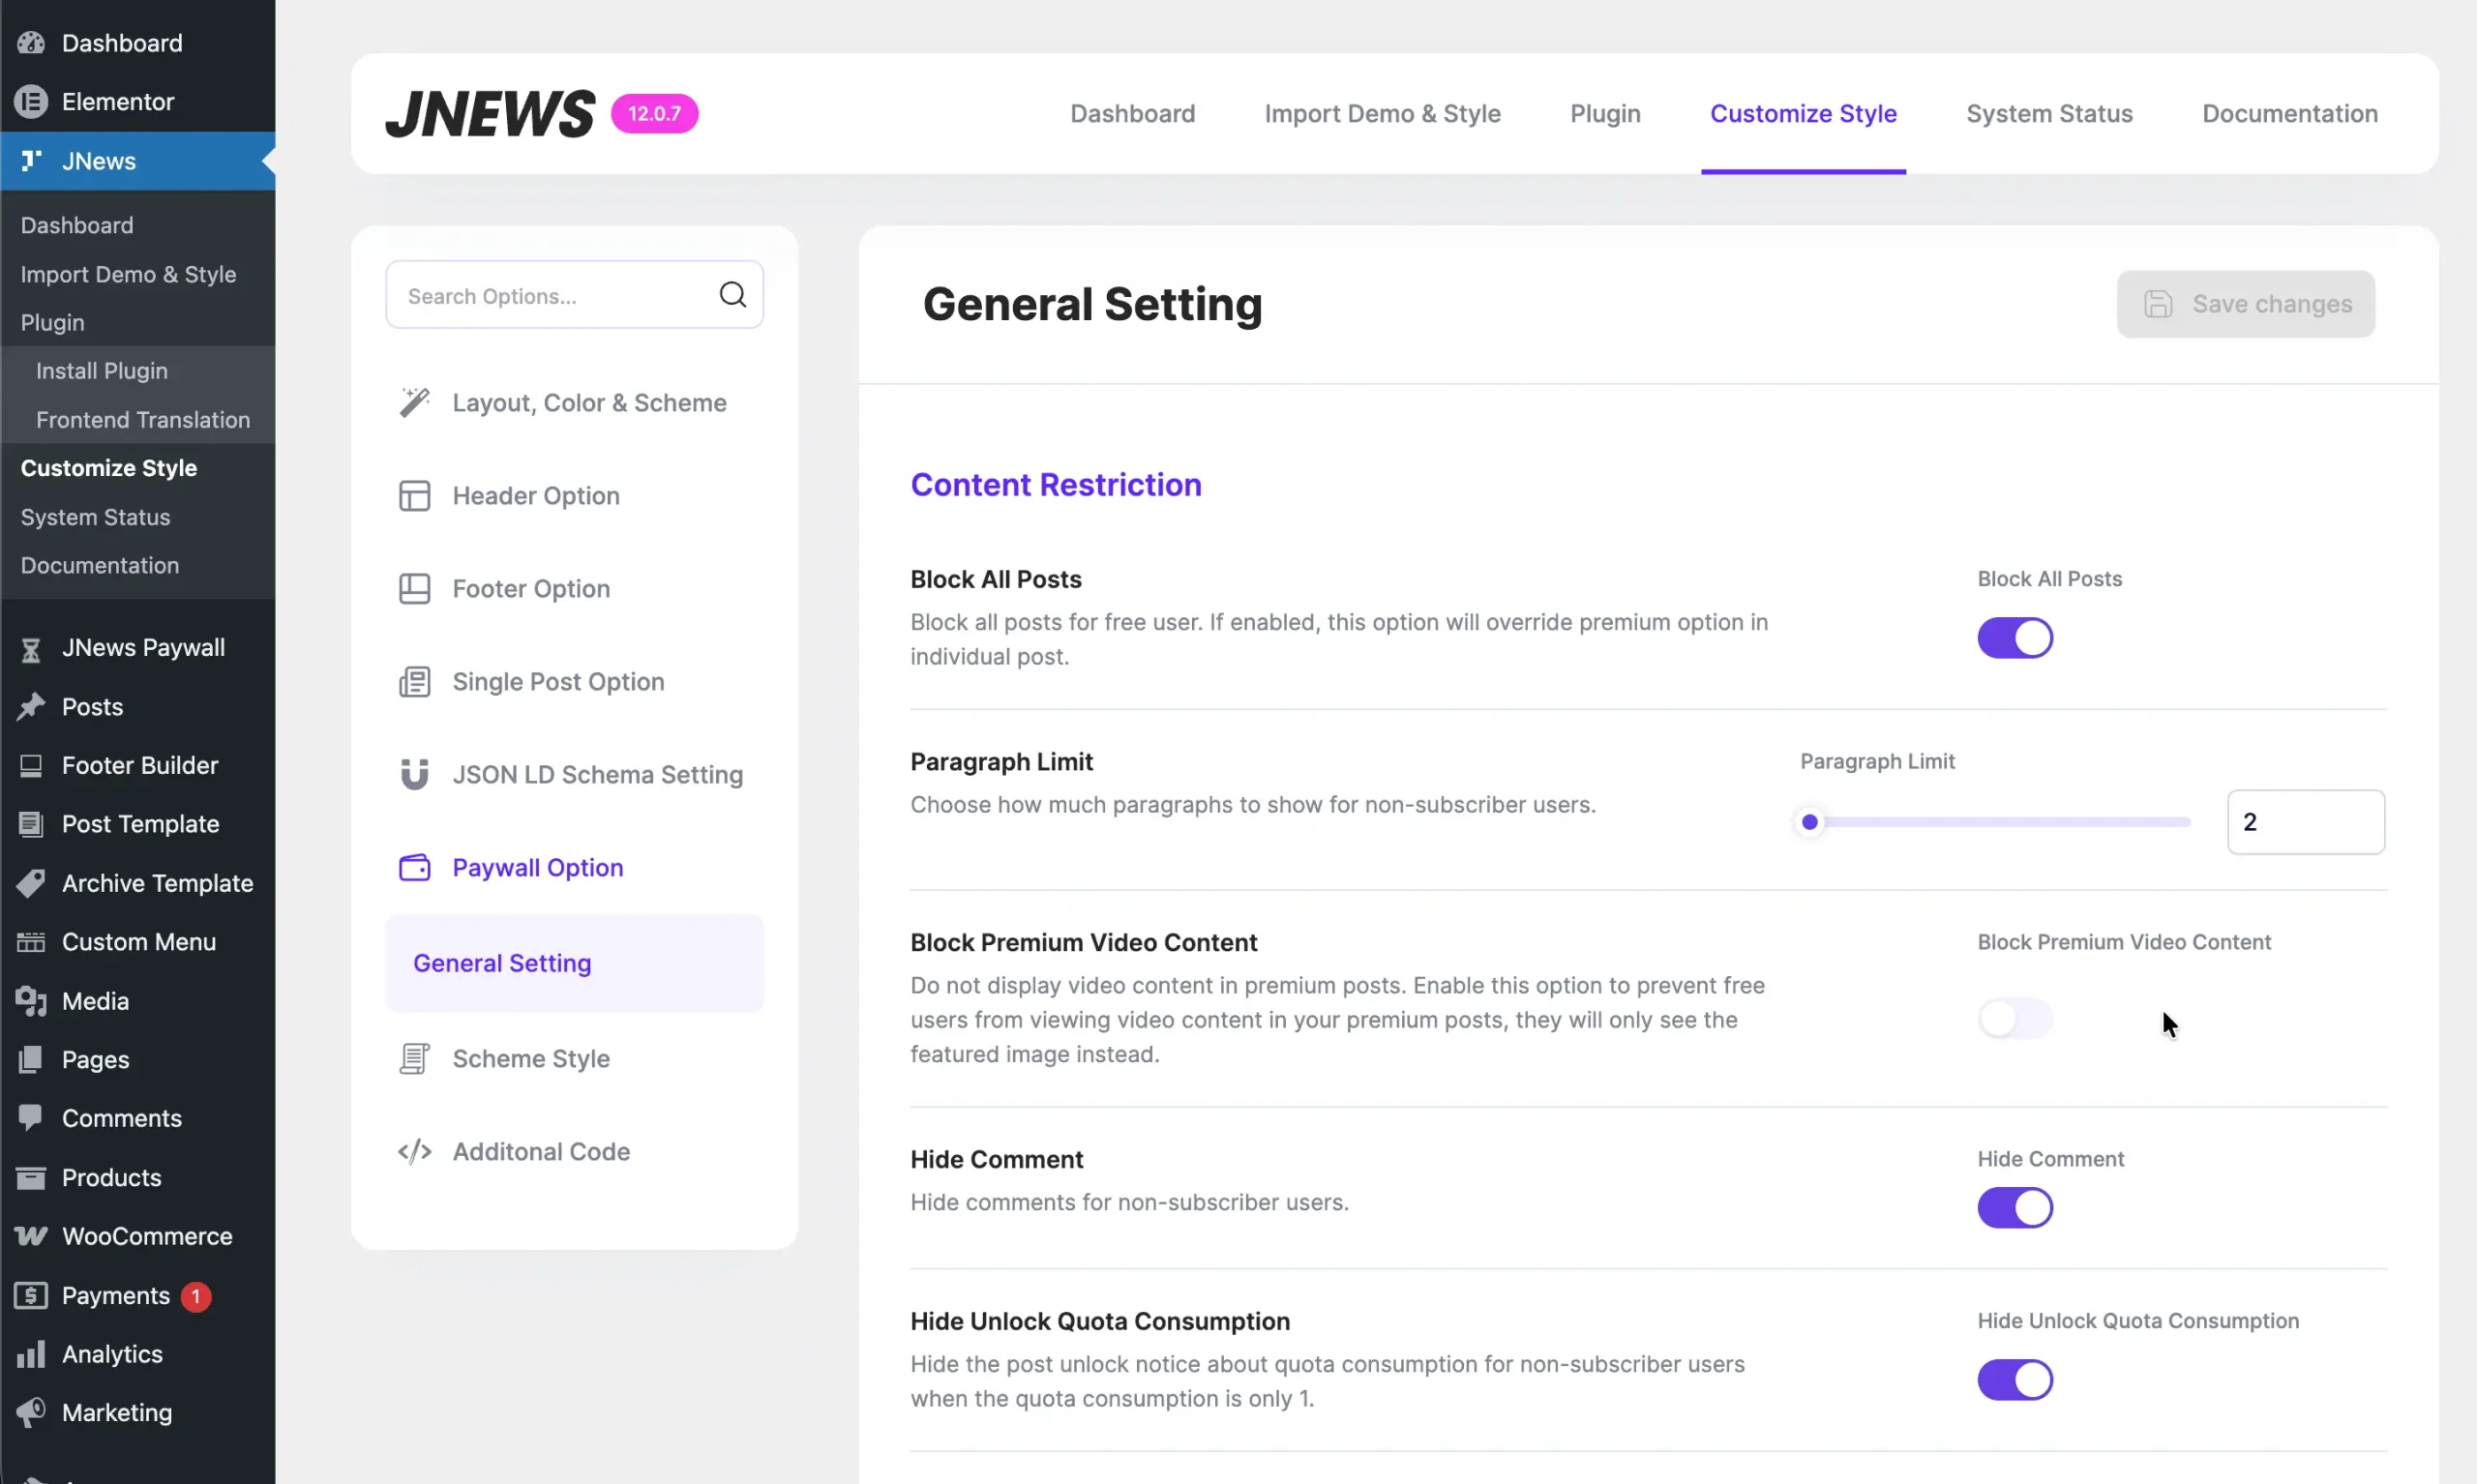Open Single Post Option document icon
The width and height of the screenshot is (2477, 1484).
[x=414, y=681]
